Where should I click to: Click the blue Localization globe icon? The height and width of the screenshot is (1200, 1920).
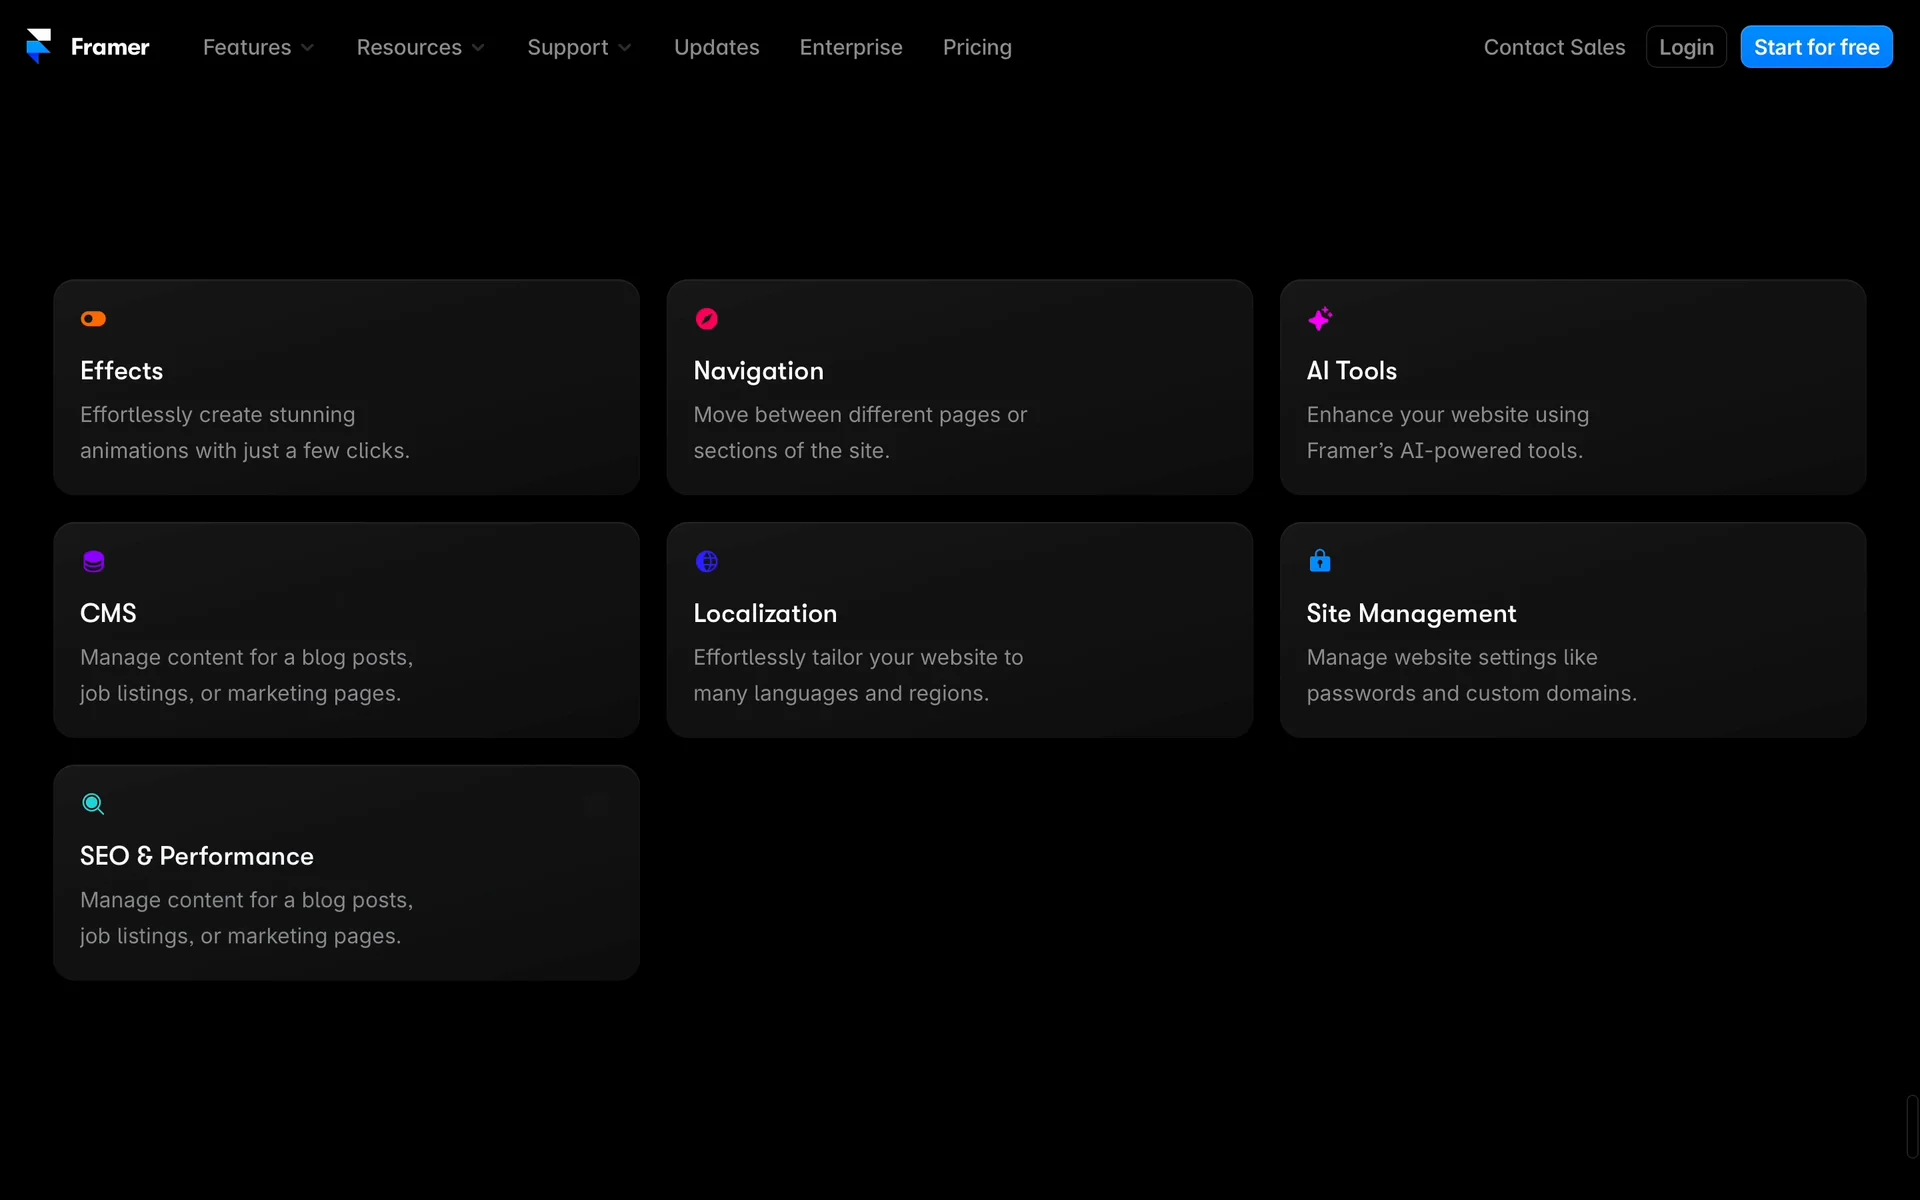[x=706, y=562]
